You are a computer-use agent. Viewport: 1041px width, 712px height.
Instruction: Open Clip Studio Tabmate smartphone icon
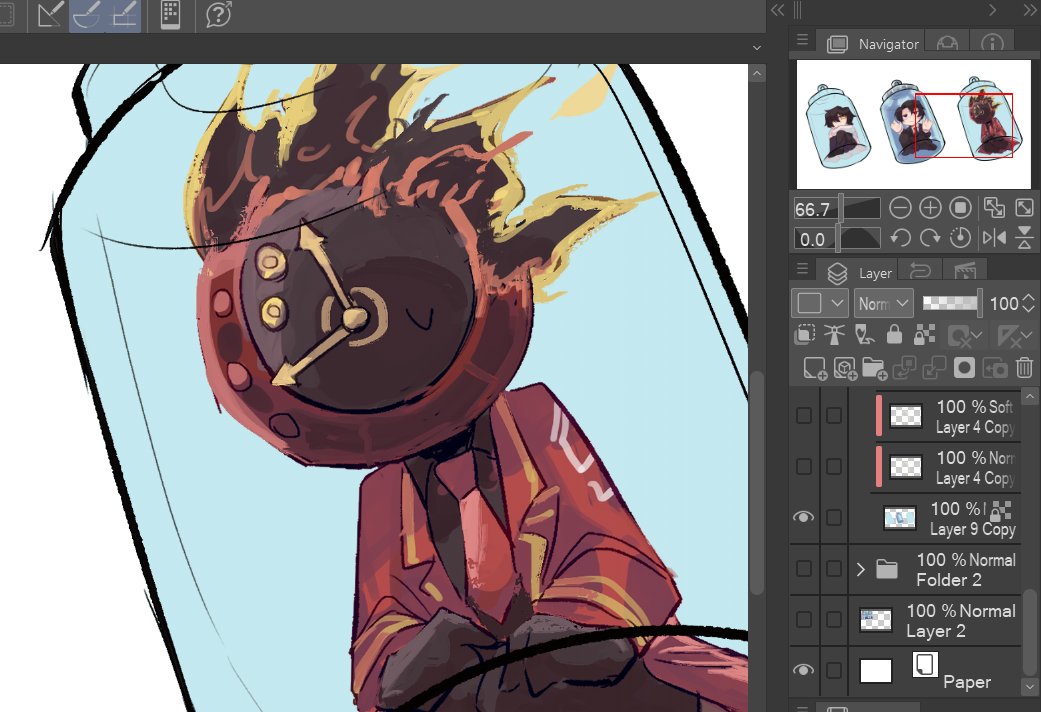[x=171, y=15]
